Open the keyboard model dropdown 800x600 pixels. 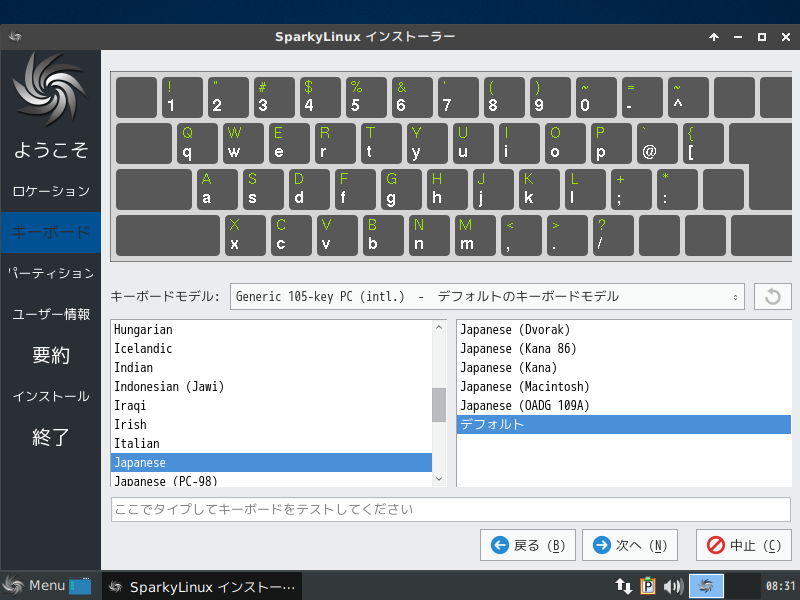pyautogui.click(x=487, y=296)
